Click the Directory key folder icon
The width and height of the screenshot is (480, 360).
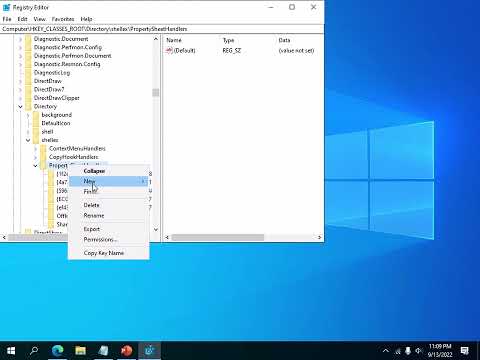coord(29,106)
